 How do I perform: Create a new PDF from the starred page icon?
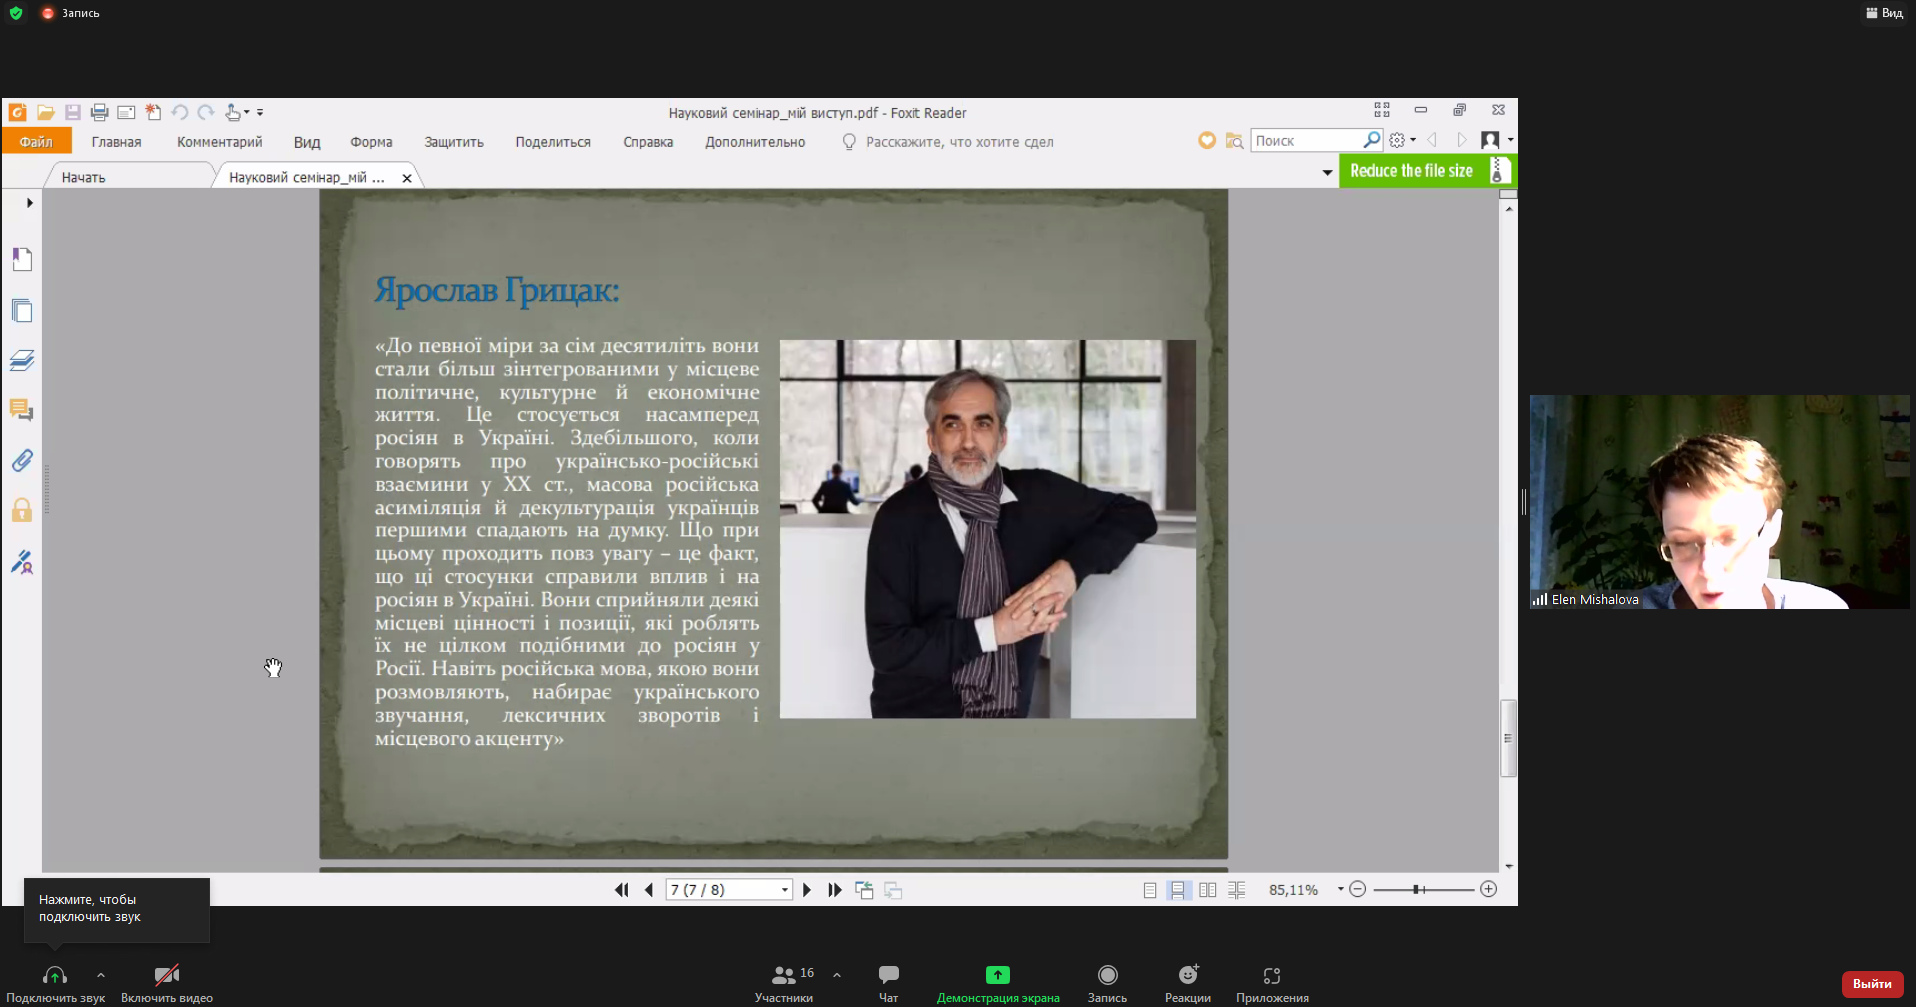click(x=153, y=113)
